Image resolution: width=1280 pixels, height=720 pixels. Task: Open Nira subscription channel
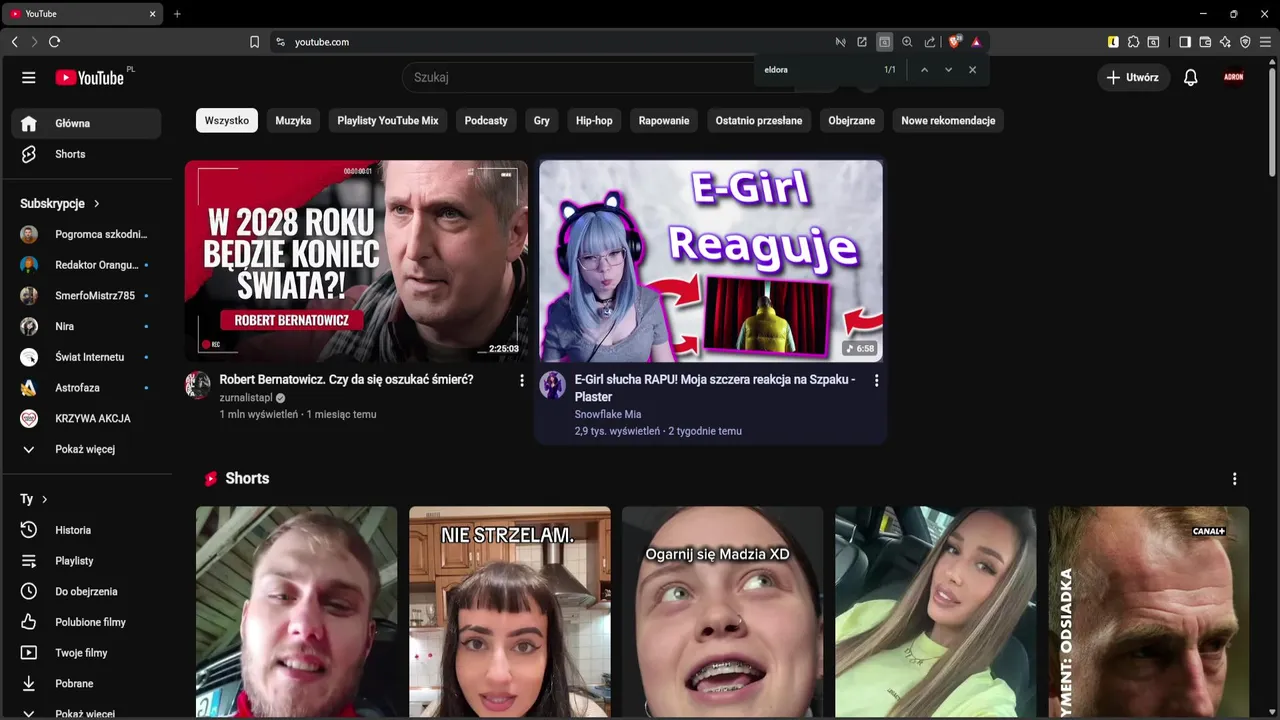[86, 327]
